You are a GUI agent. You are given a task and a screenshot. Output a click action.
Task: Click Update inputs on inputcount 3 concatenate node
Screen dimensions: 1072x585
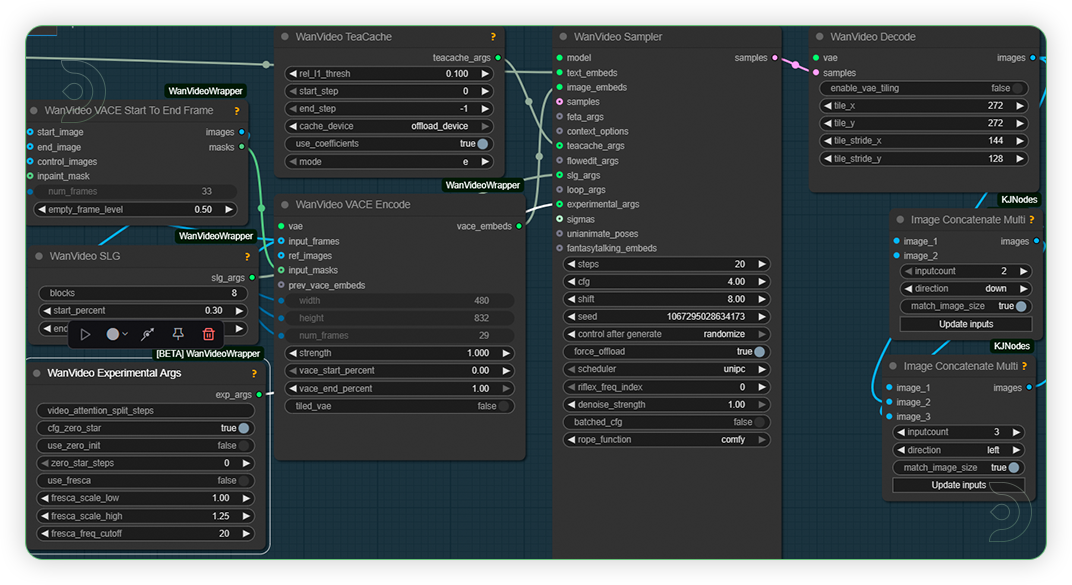click(959, 485)
